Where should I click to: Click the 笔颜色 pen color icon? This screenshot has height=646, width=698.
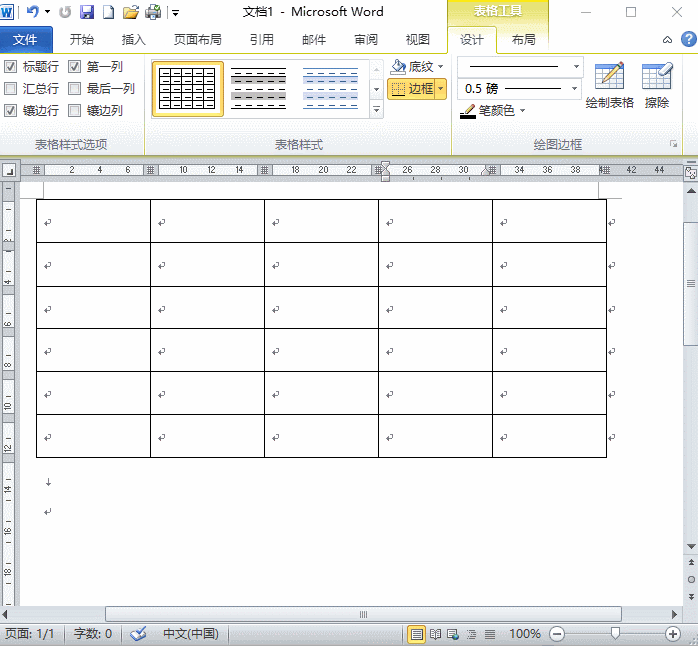467,110
